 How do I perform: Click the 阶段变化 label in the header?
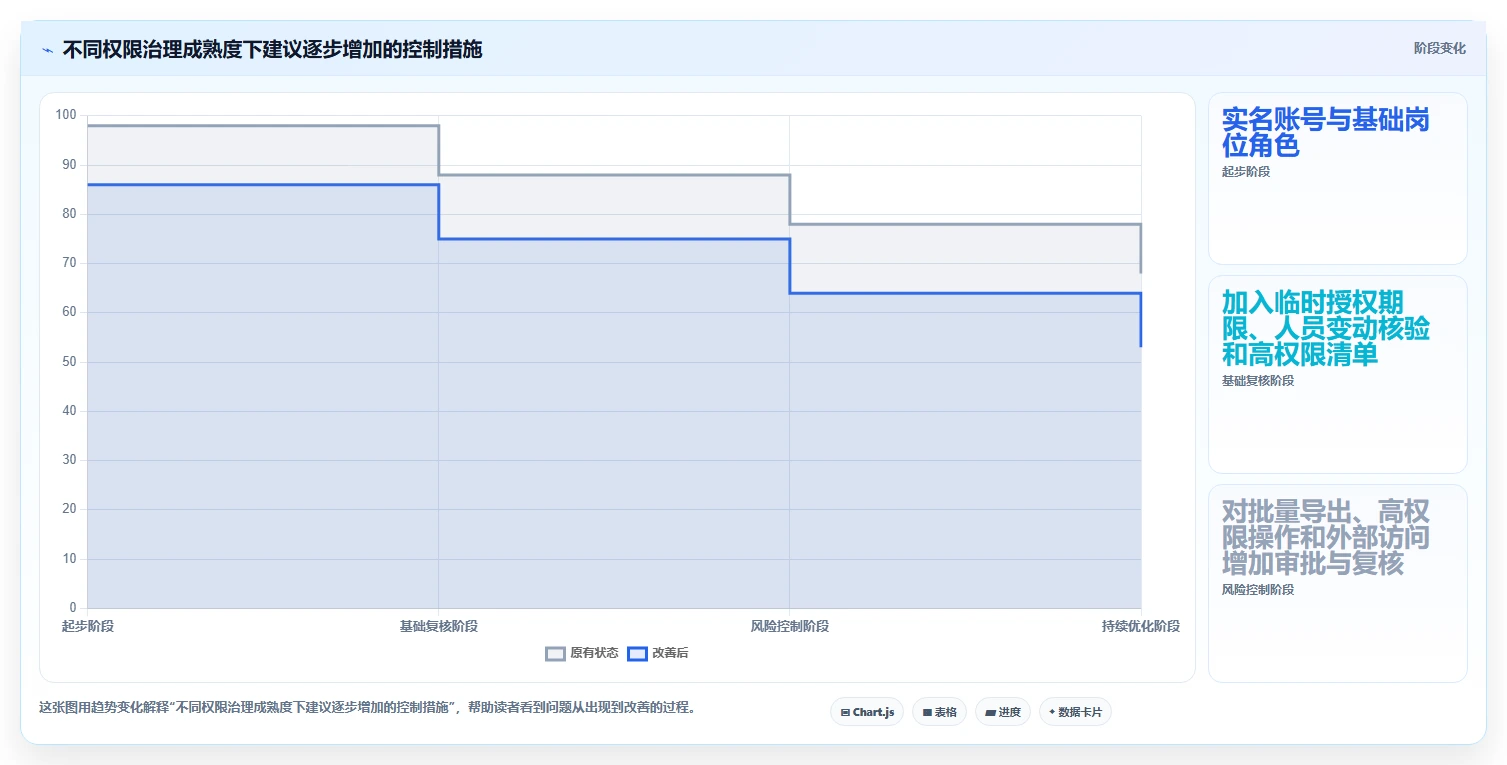click(1440, 48)
